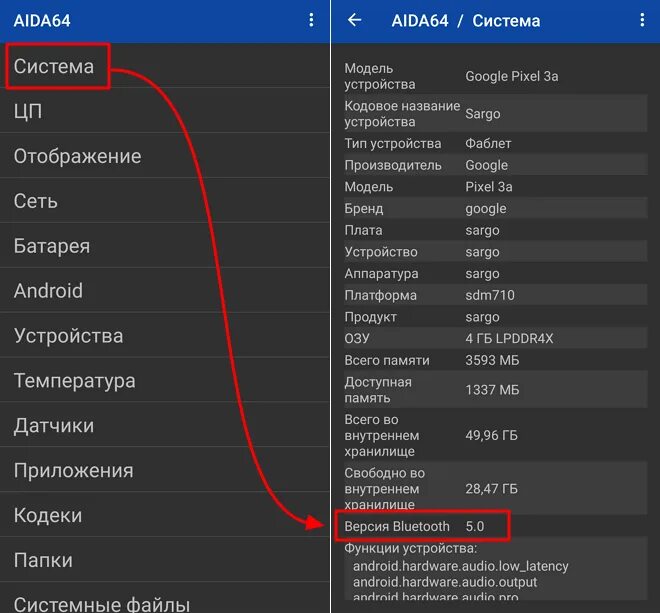The width and height of the screenshot is (660, 613).
Task: Open the overflow menu in Система screen
Action: pyautogui.click(x=642, y=20)
